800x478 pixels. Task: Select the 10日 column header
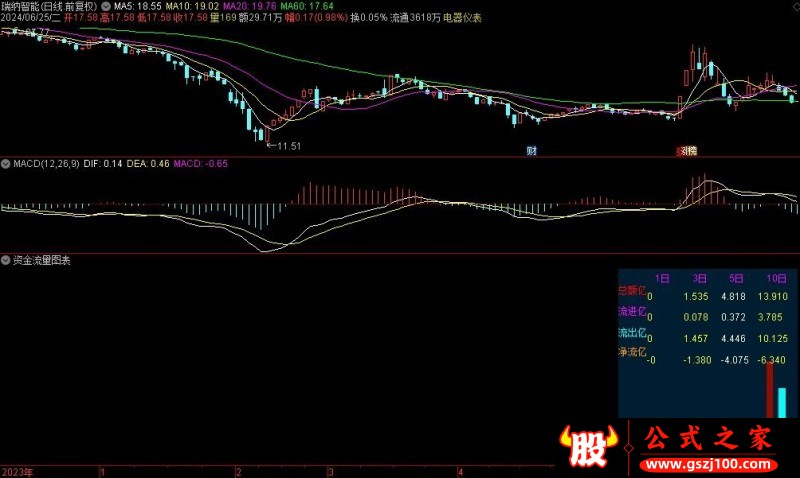(x=777, y=279)
